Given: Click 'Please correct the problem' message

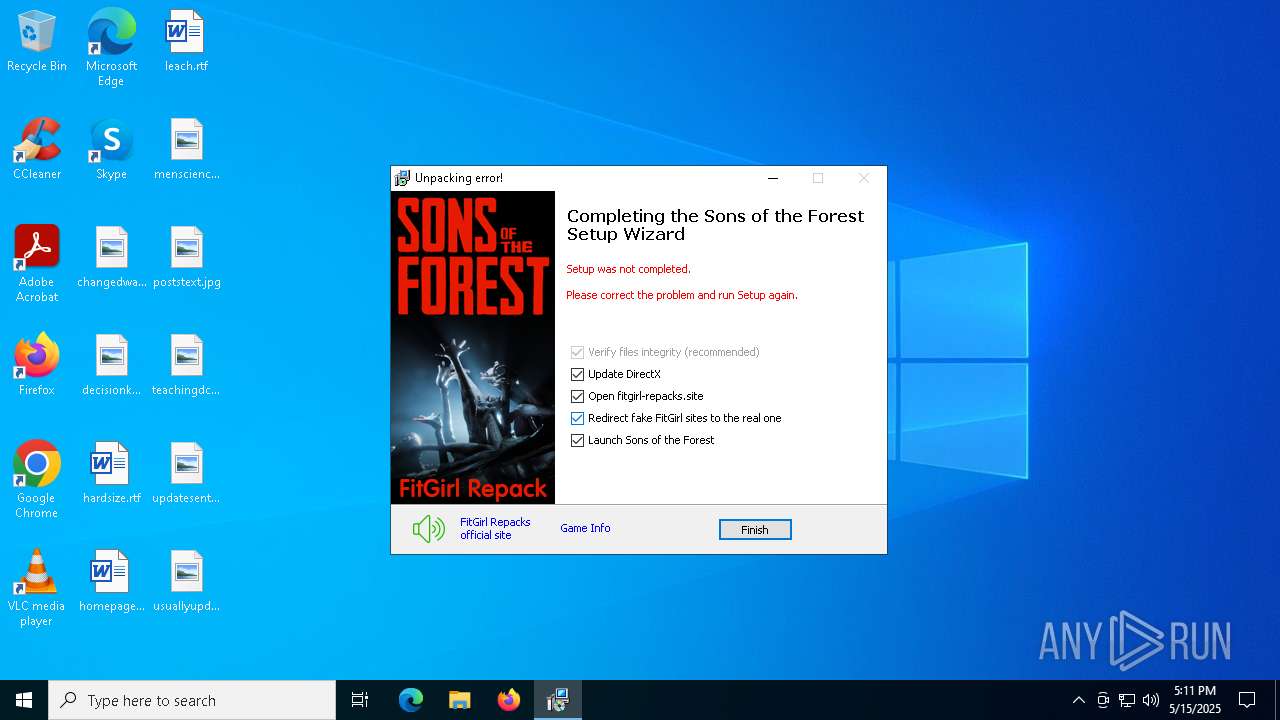Looking at the screenshot, I should (x=682, y=295).
